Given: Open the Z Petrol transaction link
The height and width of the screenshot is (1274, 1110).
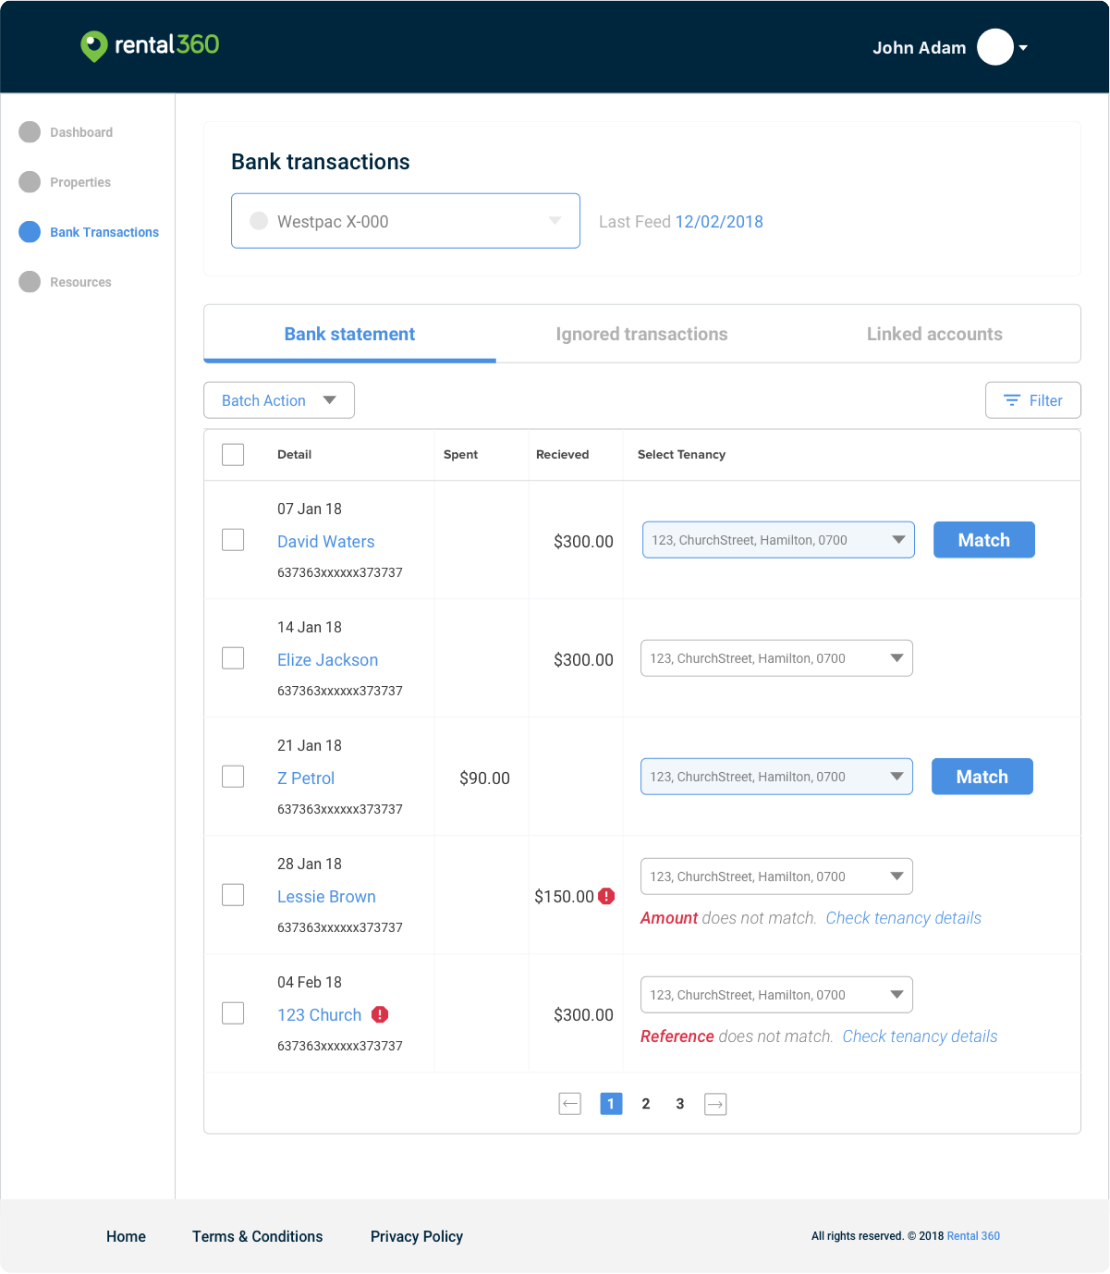Looking at the screenshot, I should pyautogui.click(x=306, y=778).
